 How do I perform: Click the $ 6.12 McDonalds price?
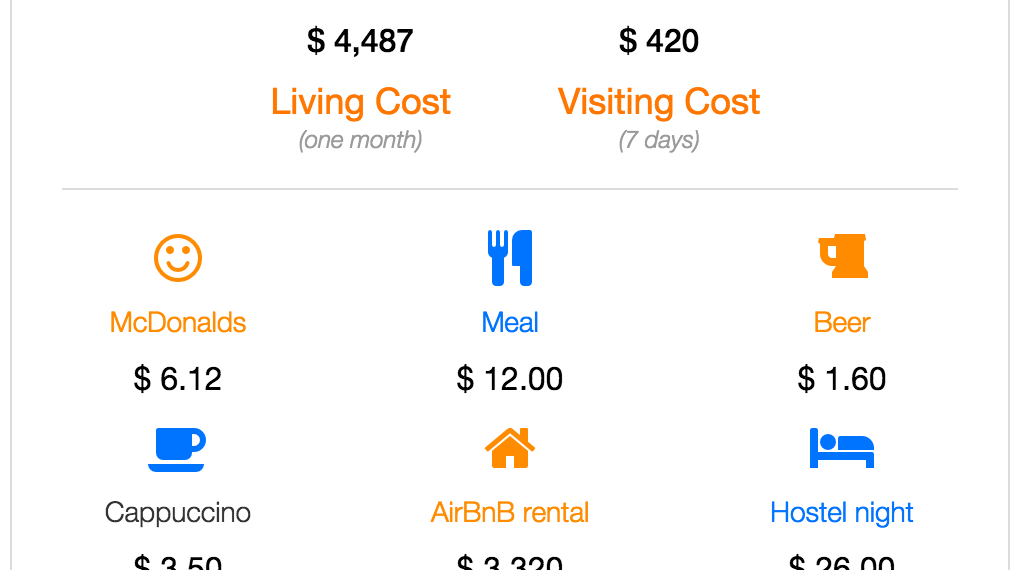click(x=178, y=379)
